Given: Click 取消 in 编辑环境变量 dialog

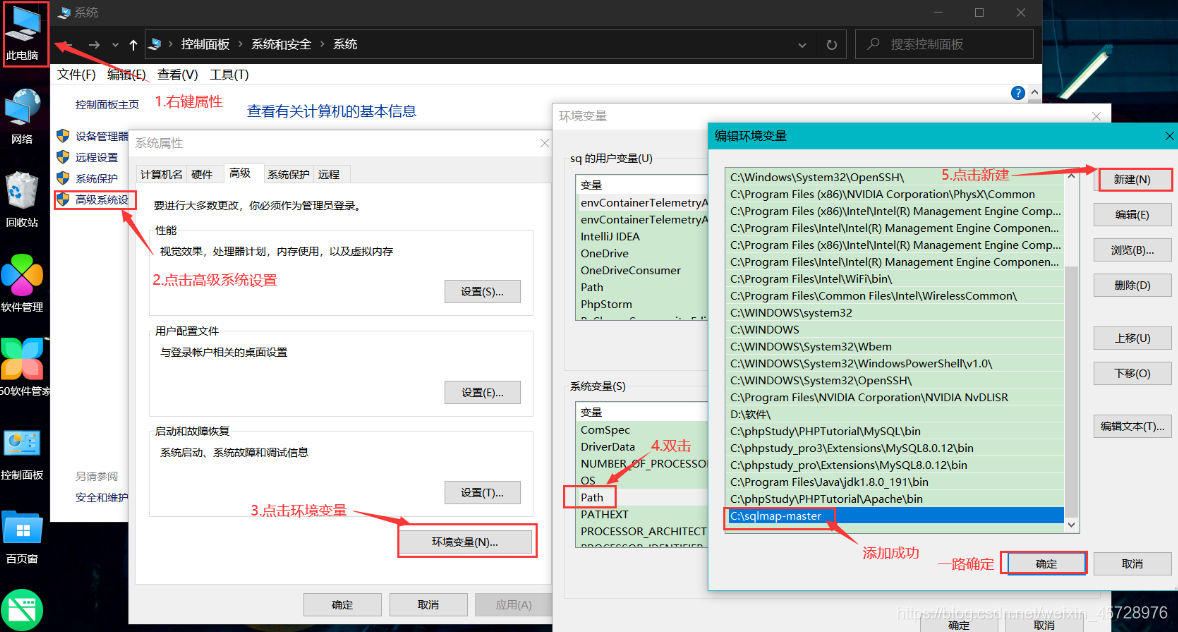Looking at the screenshot, I should coord(1132,564).
